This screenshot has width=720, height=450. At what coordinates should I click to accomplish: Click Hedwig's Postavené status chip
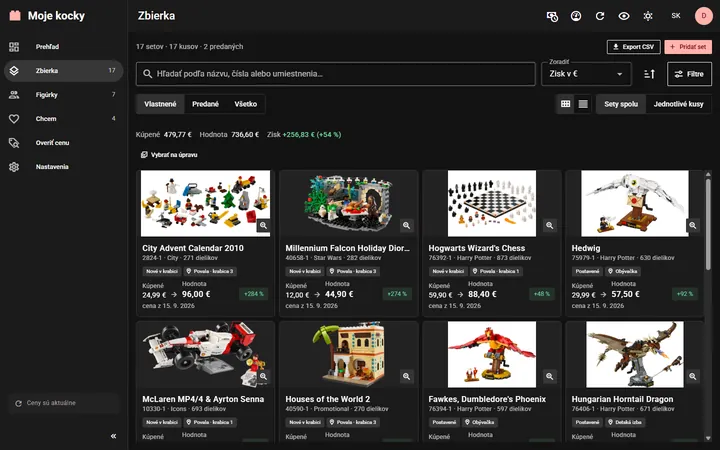(x=587, y=271)
